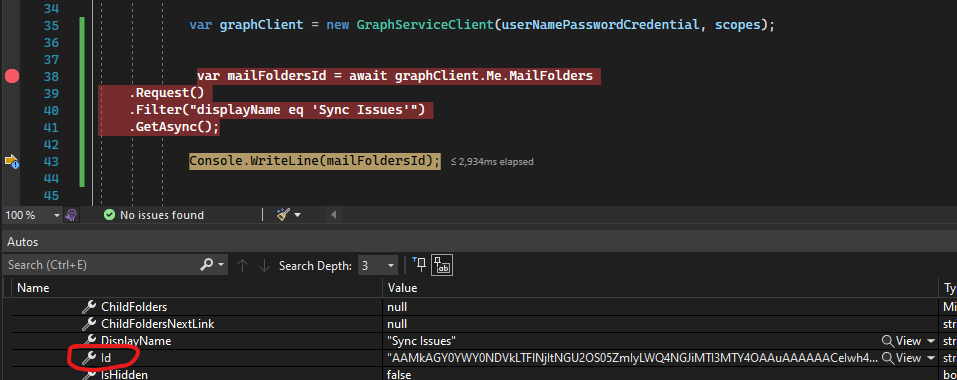
Task: Open View visualizer for DisplayName value
Action: (x=901, y=341)
